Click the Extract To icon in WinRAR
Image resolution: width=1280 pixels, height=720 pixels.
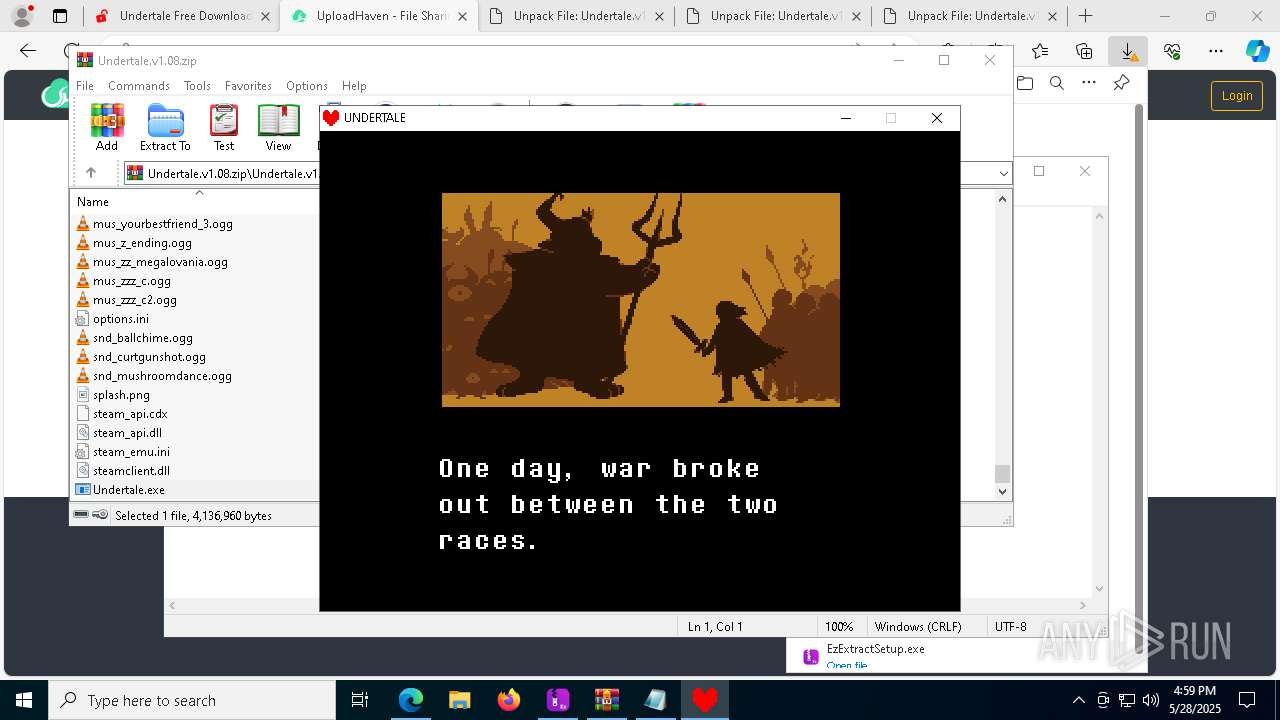(x=165, y=127)
